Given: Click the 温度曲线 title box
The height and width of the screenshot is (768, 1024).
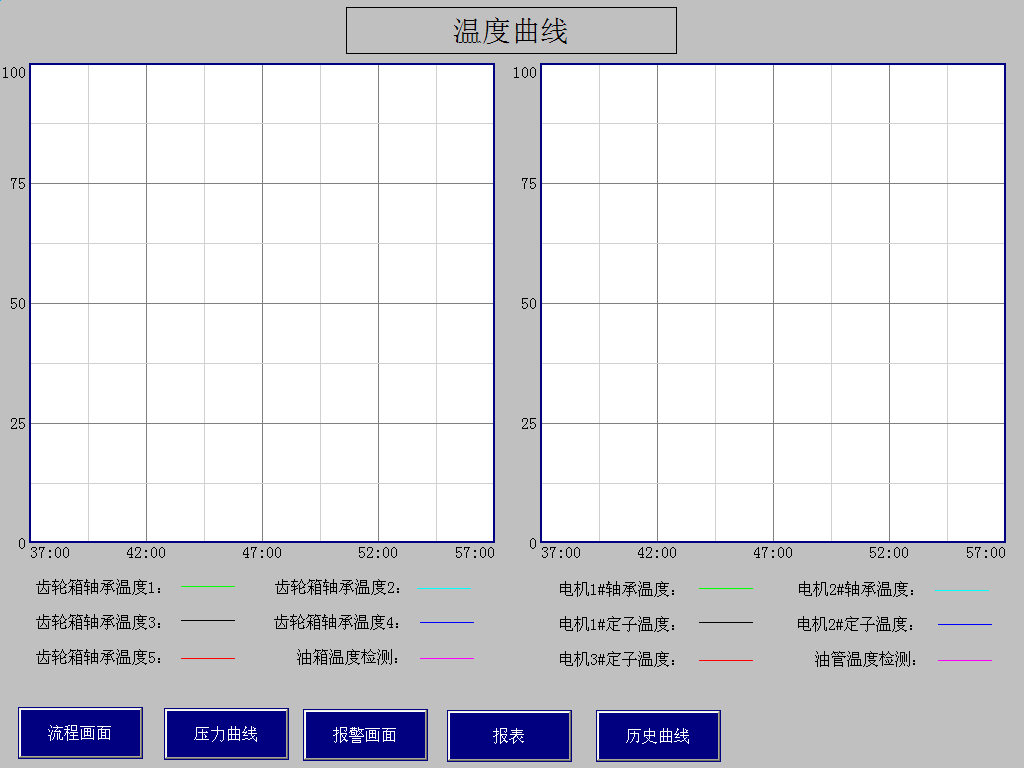Looking at the screenshot, I should 511,31.
